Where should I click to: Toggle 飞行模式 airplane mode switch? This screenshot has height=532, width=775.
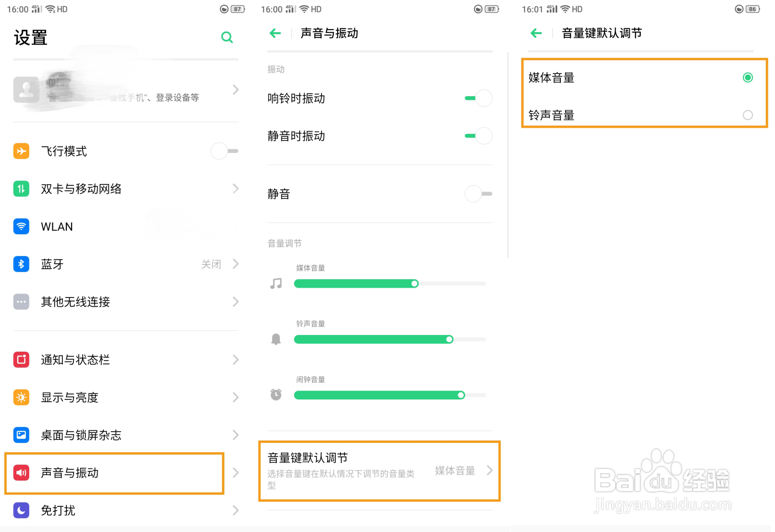click(224, 151)
